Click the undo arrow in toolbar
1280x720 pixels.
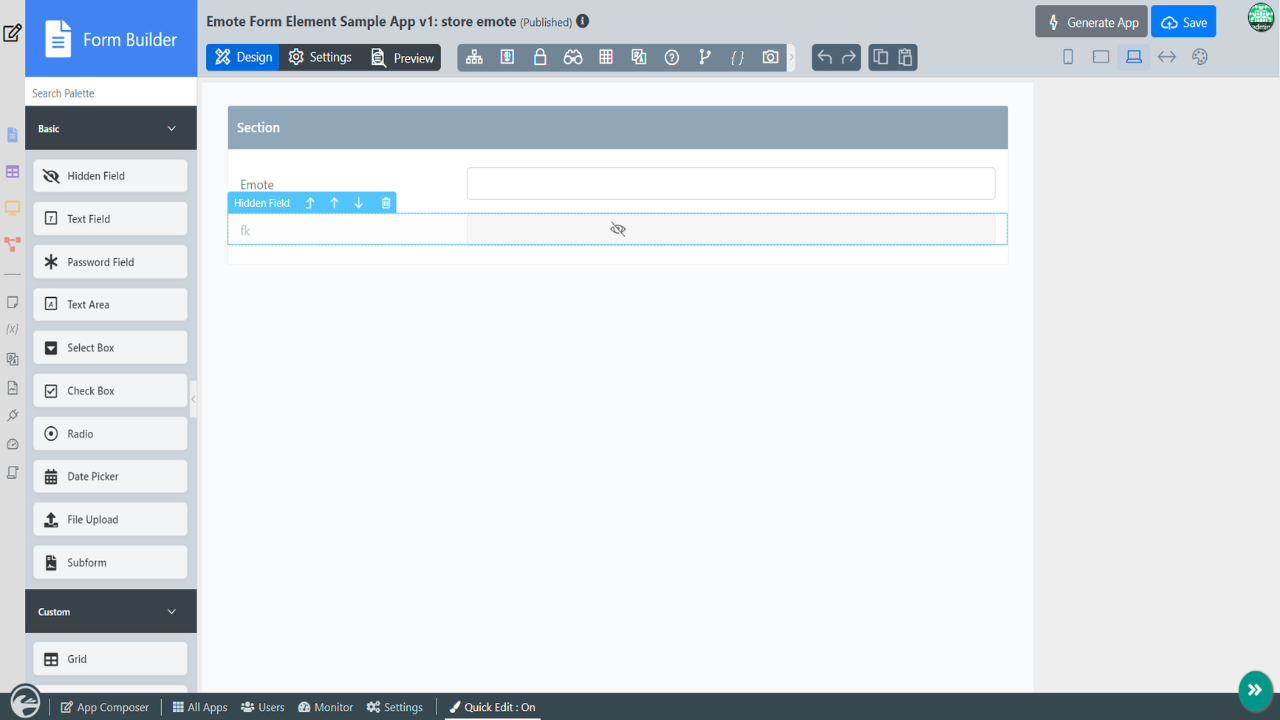tap(825, 57)
